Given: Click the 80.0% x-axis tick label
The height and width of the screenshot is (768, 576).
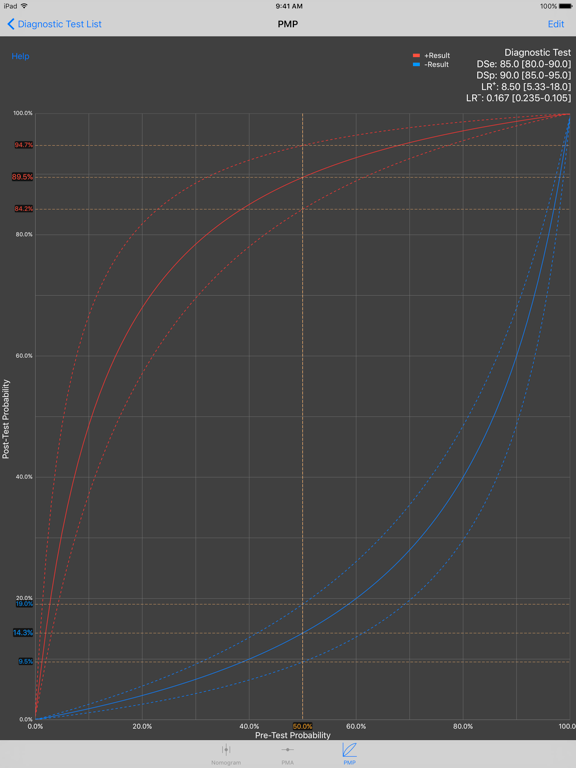Looking at the screenshot, I should 463,726.
